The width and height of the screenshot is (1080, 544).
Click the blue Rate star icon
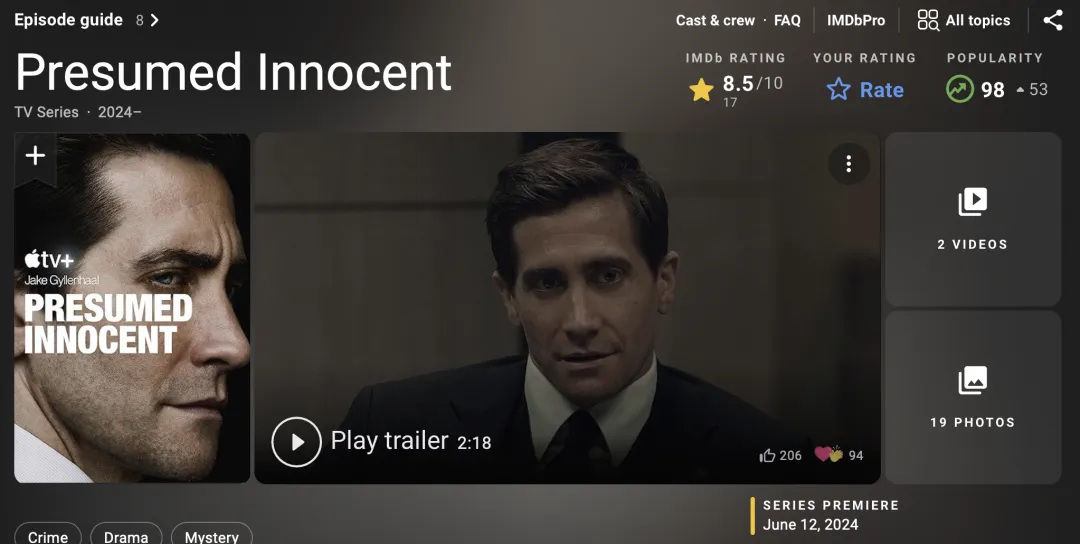pos(838,90)
